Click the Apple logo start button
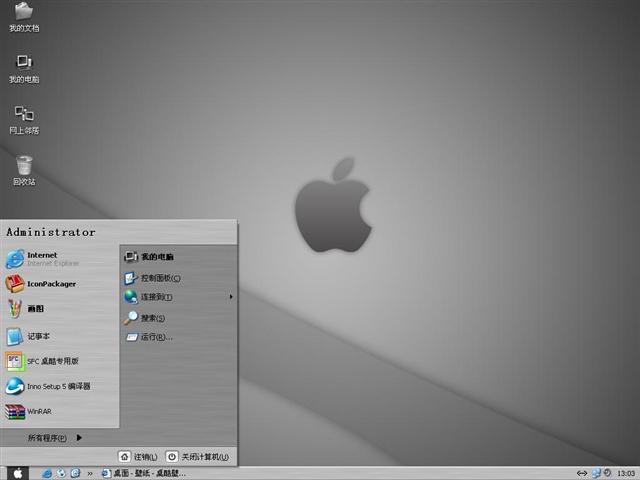The width and height of the screenshot is (640, 480). pyautogui.click(x=18, y=473)
